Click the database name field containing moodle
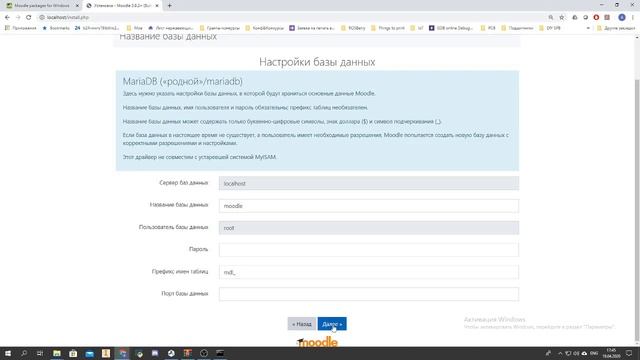 click(x=369, y=206)
